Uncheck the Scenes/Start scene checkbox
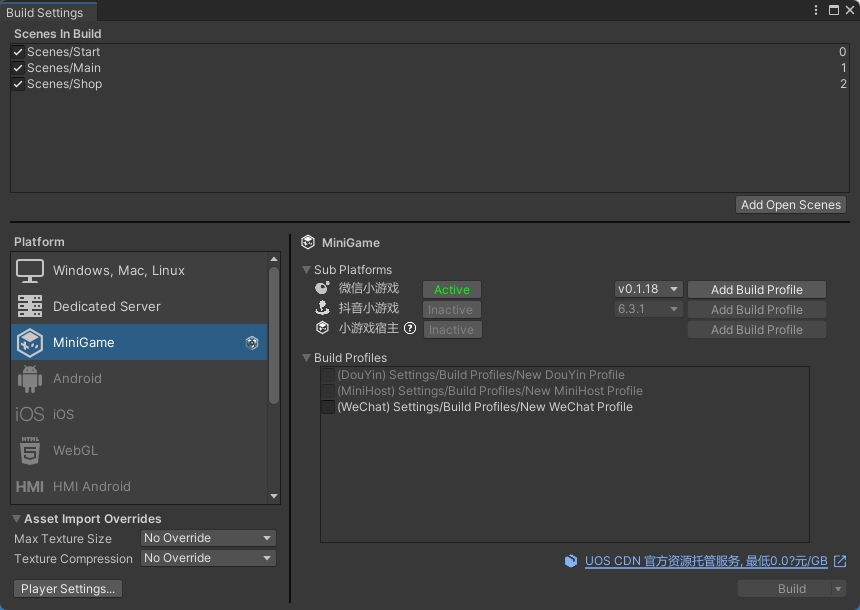Image resolution: width=860 pixels, height=610 pixels. click(x=18, y=52)
